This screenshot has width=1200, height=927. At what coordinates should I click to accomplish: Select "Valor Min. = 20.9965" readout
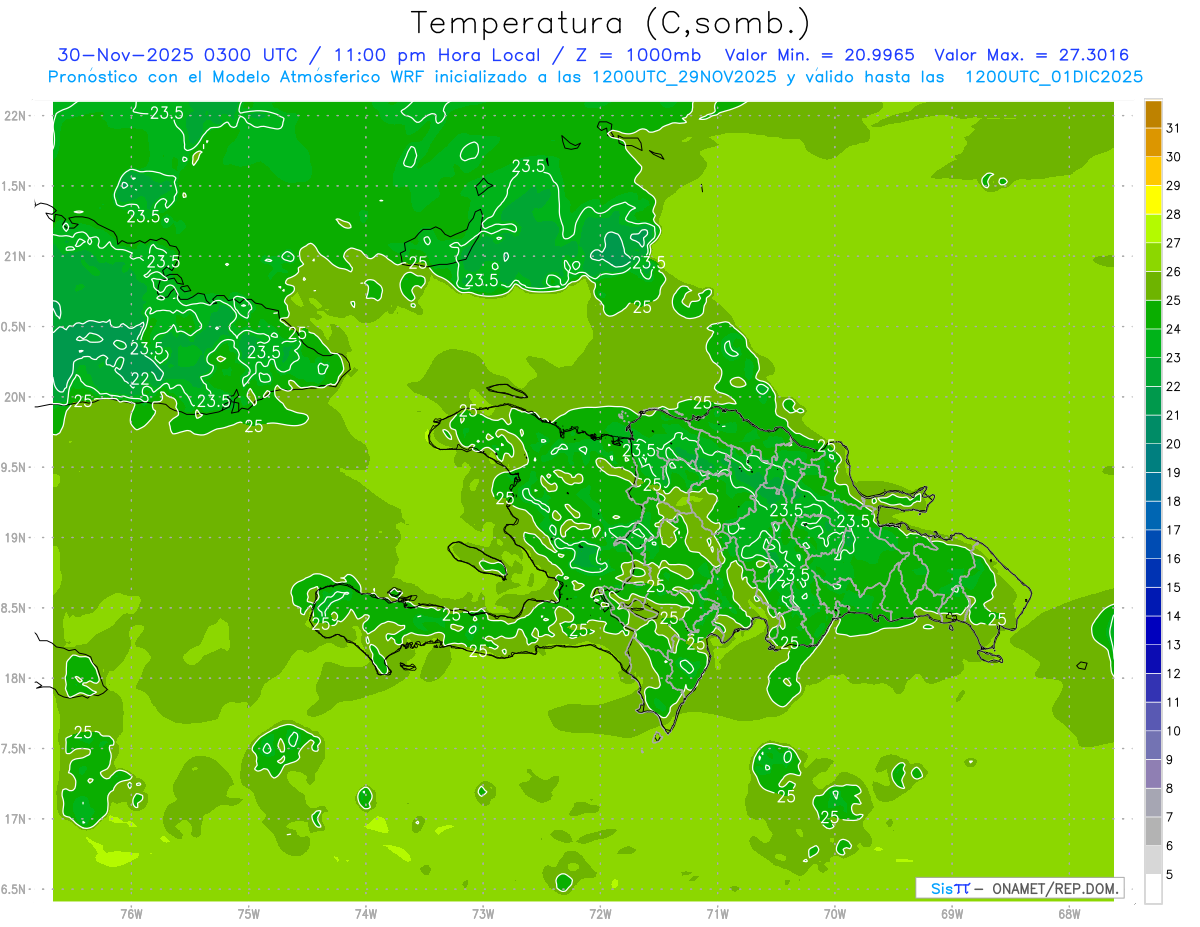pyautogui.click(x=820, y=56)
